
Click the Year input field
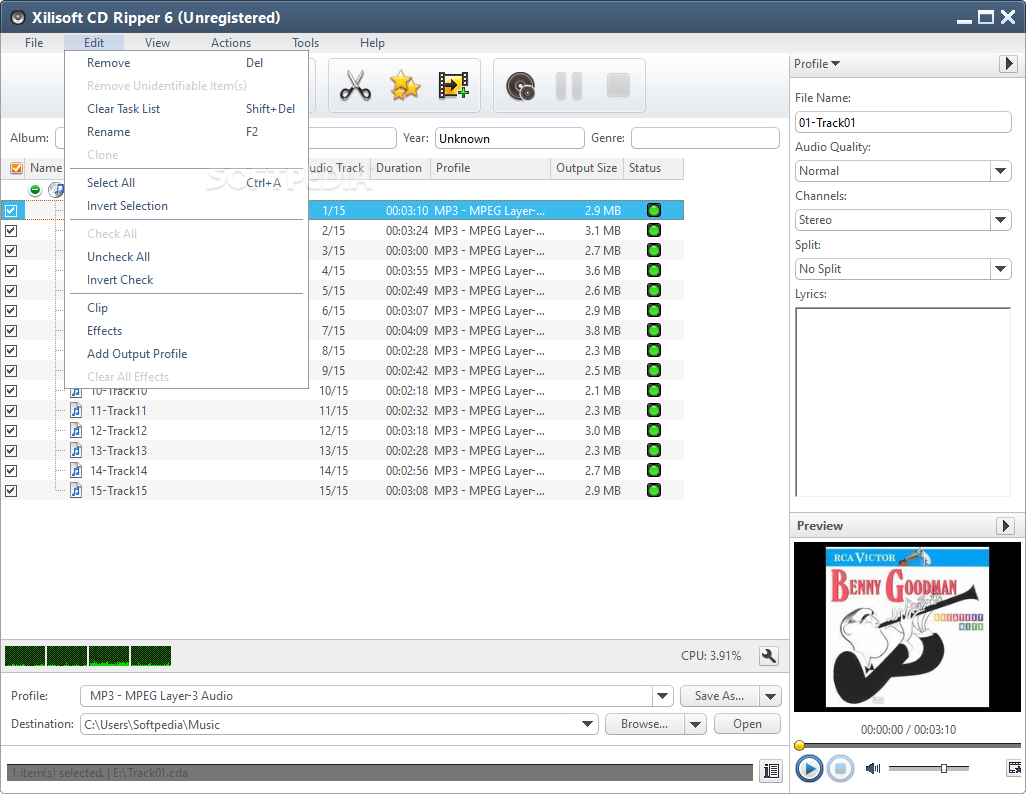click(509, 138)
